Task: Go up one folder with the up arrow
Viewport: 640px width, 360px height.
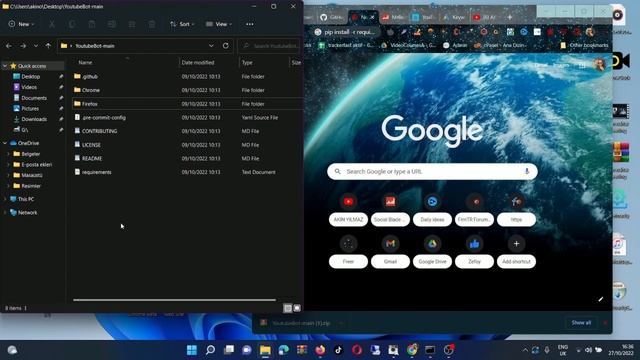Action: tap(48, 46)
